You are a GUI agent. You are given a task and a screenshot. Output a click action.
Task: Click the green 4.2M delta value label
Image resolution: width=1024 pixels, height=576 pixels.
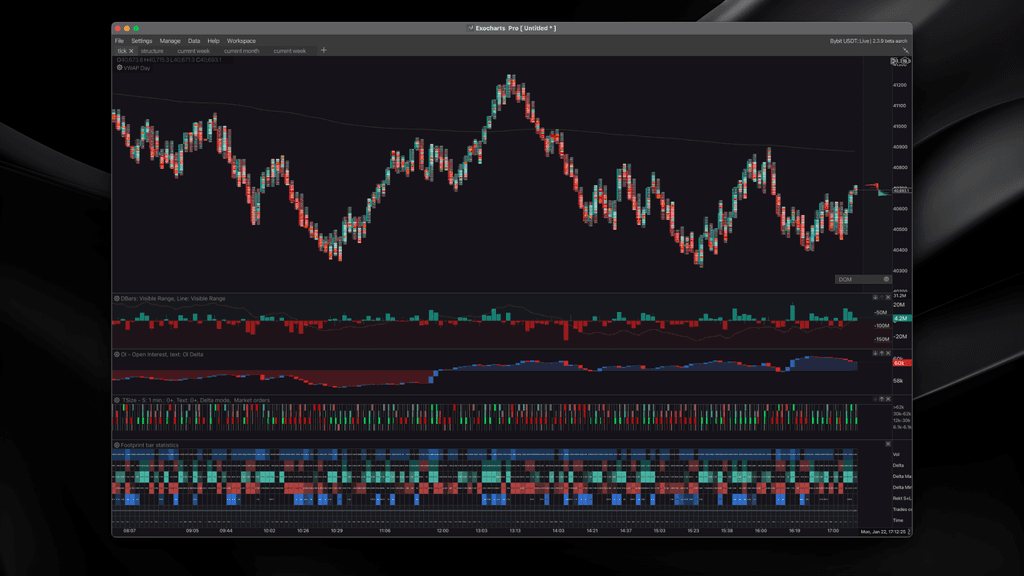[901, 318]
